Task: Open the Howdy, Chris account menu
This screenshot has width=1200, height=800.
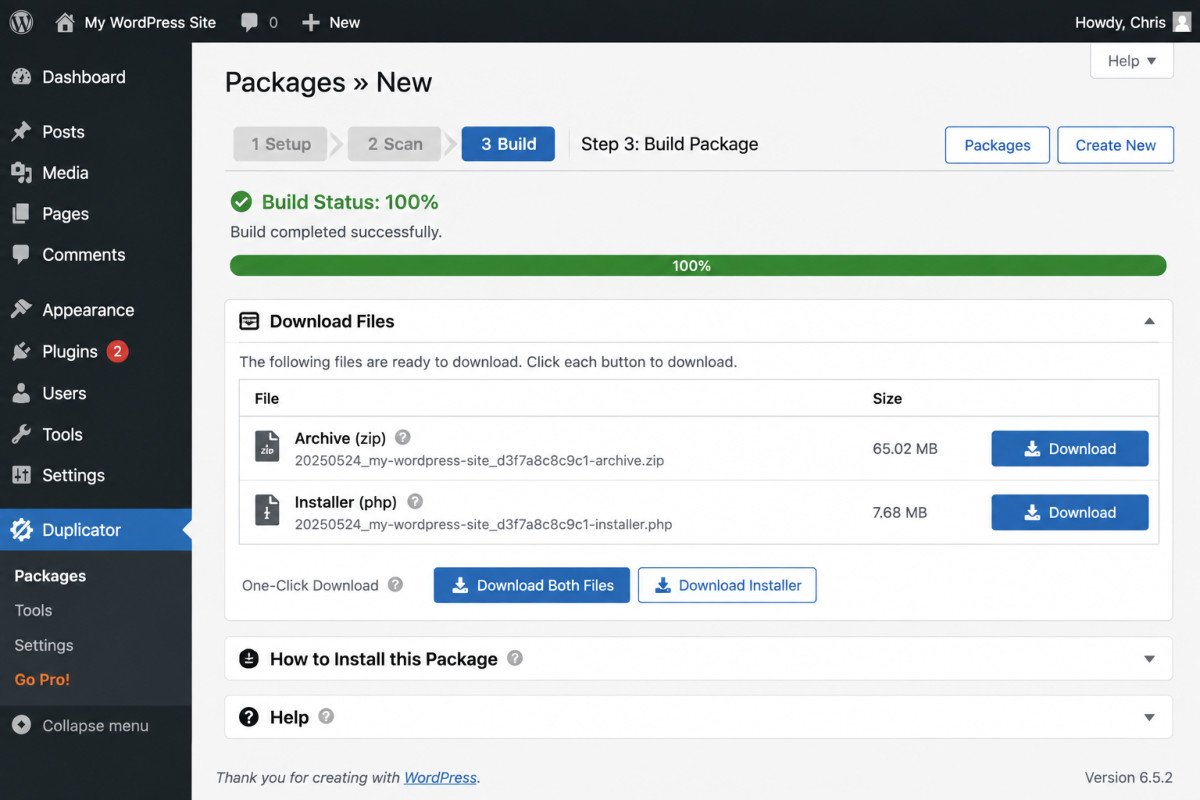Action: 1132,22
